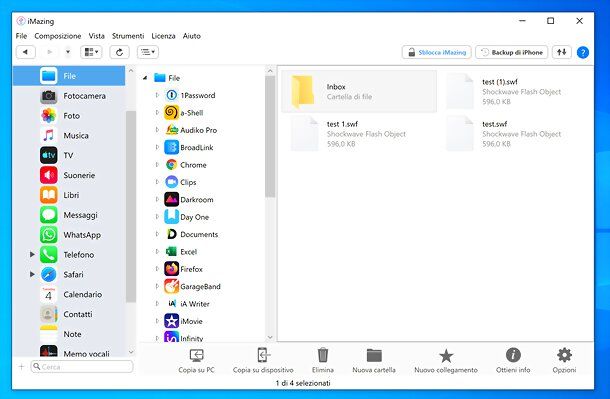The image size is (610, 399).
Task: Click the Nuovo collegamento star icon
Action: coord(446,356)
